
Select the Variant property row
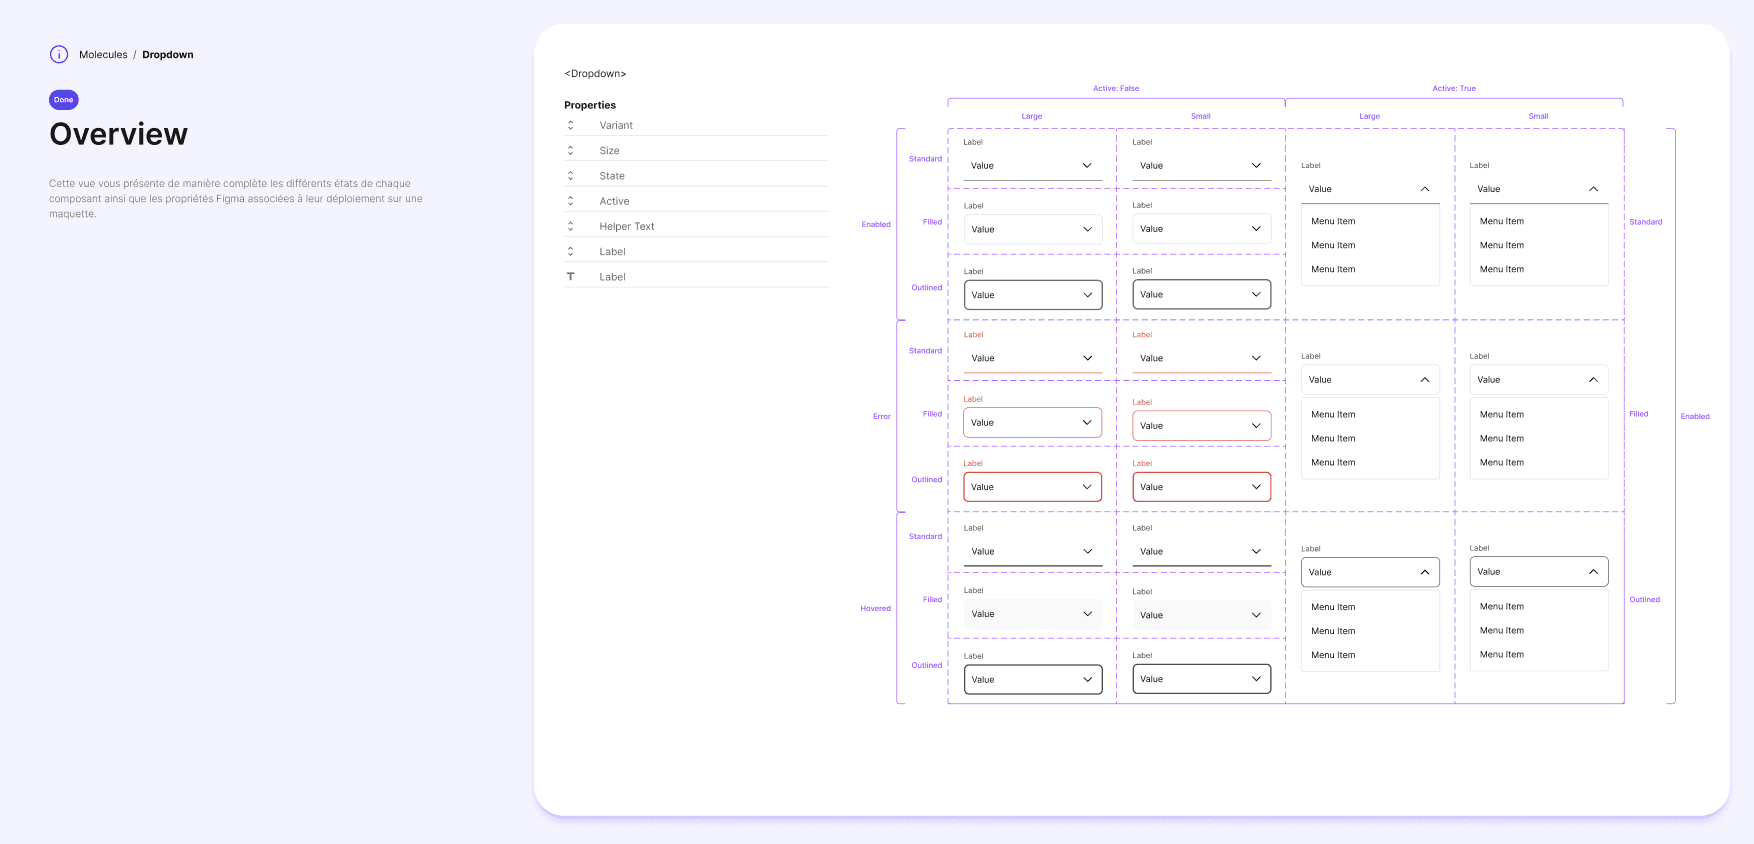click(696, 125)
